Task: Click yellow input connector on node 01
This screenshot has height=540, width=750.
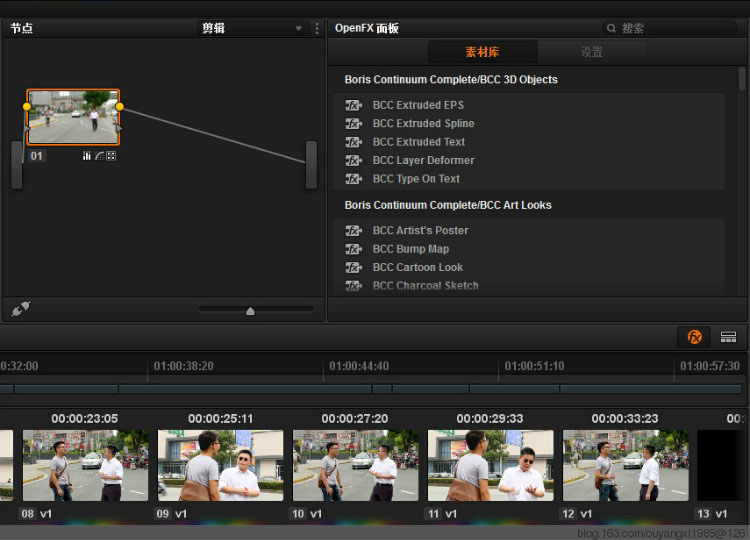Action: (27, 107)
